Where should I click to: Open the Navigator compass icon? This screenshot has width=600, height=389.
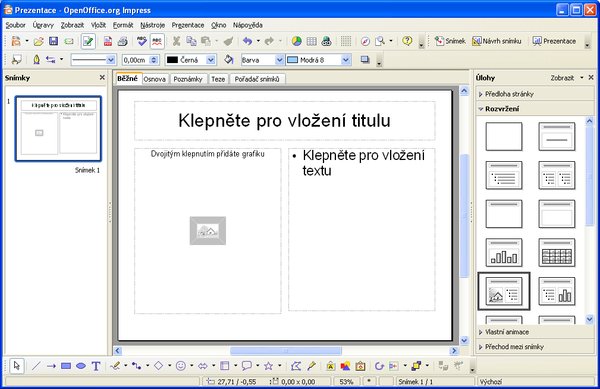point(365,41)
